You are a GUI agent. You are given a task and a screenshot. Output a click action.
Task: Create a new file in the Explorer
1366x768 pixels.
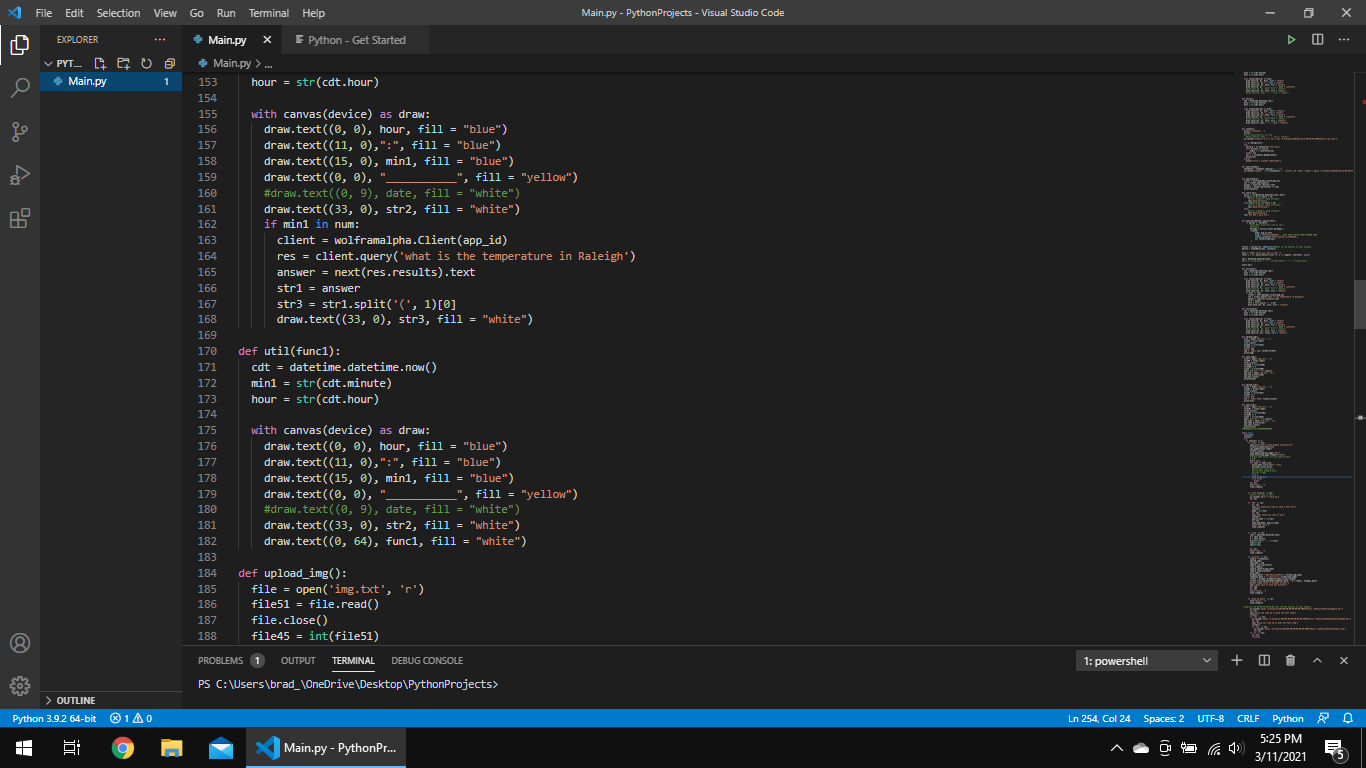point(99,62)
